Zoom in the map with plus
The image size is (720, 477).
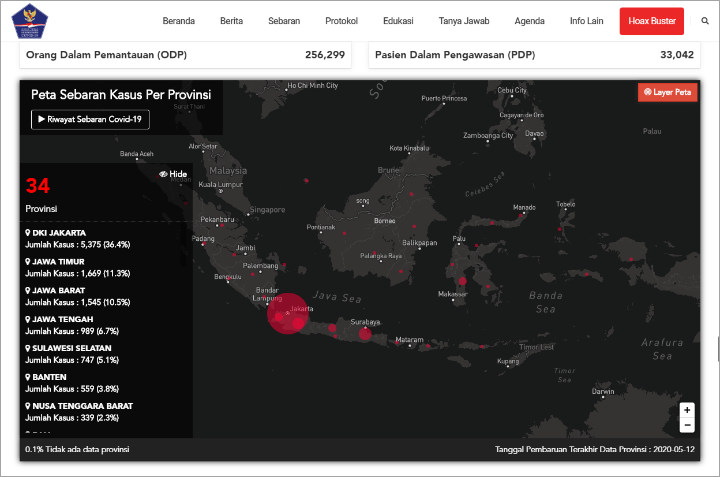[687, 410]
